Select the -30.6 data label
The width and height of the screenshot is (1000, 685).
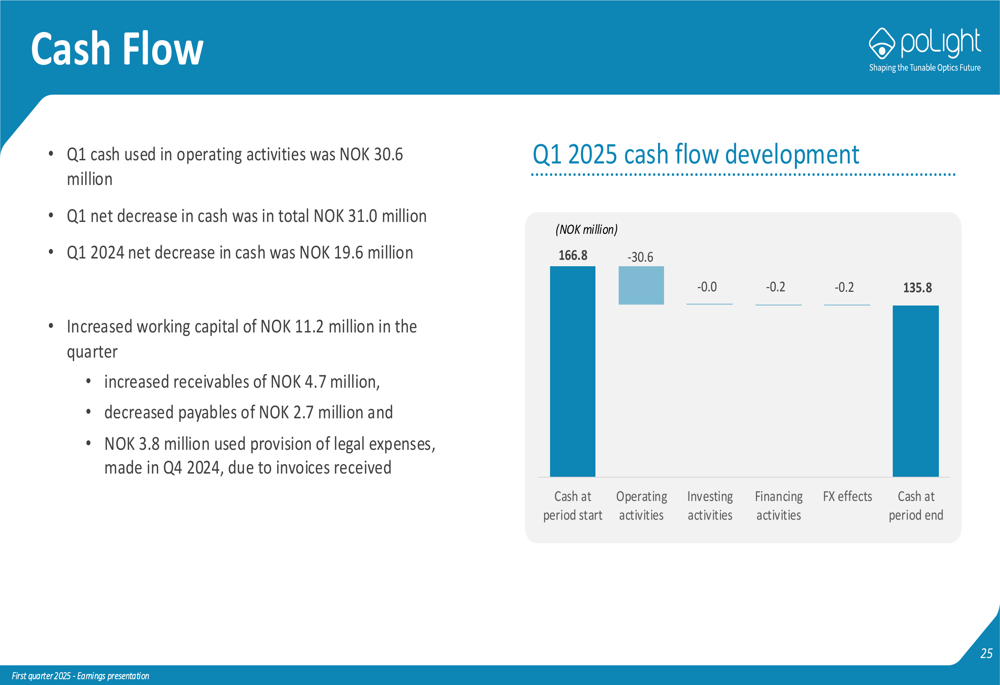point(640,257)
